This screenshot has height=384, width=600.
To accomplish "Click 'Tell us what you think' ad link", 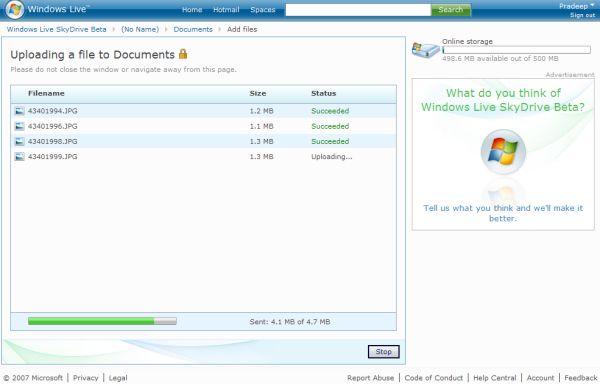I will [503, 213].
